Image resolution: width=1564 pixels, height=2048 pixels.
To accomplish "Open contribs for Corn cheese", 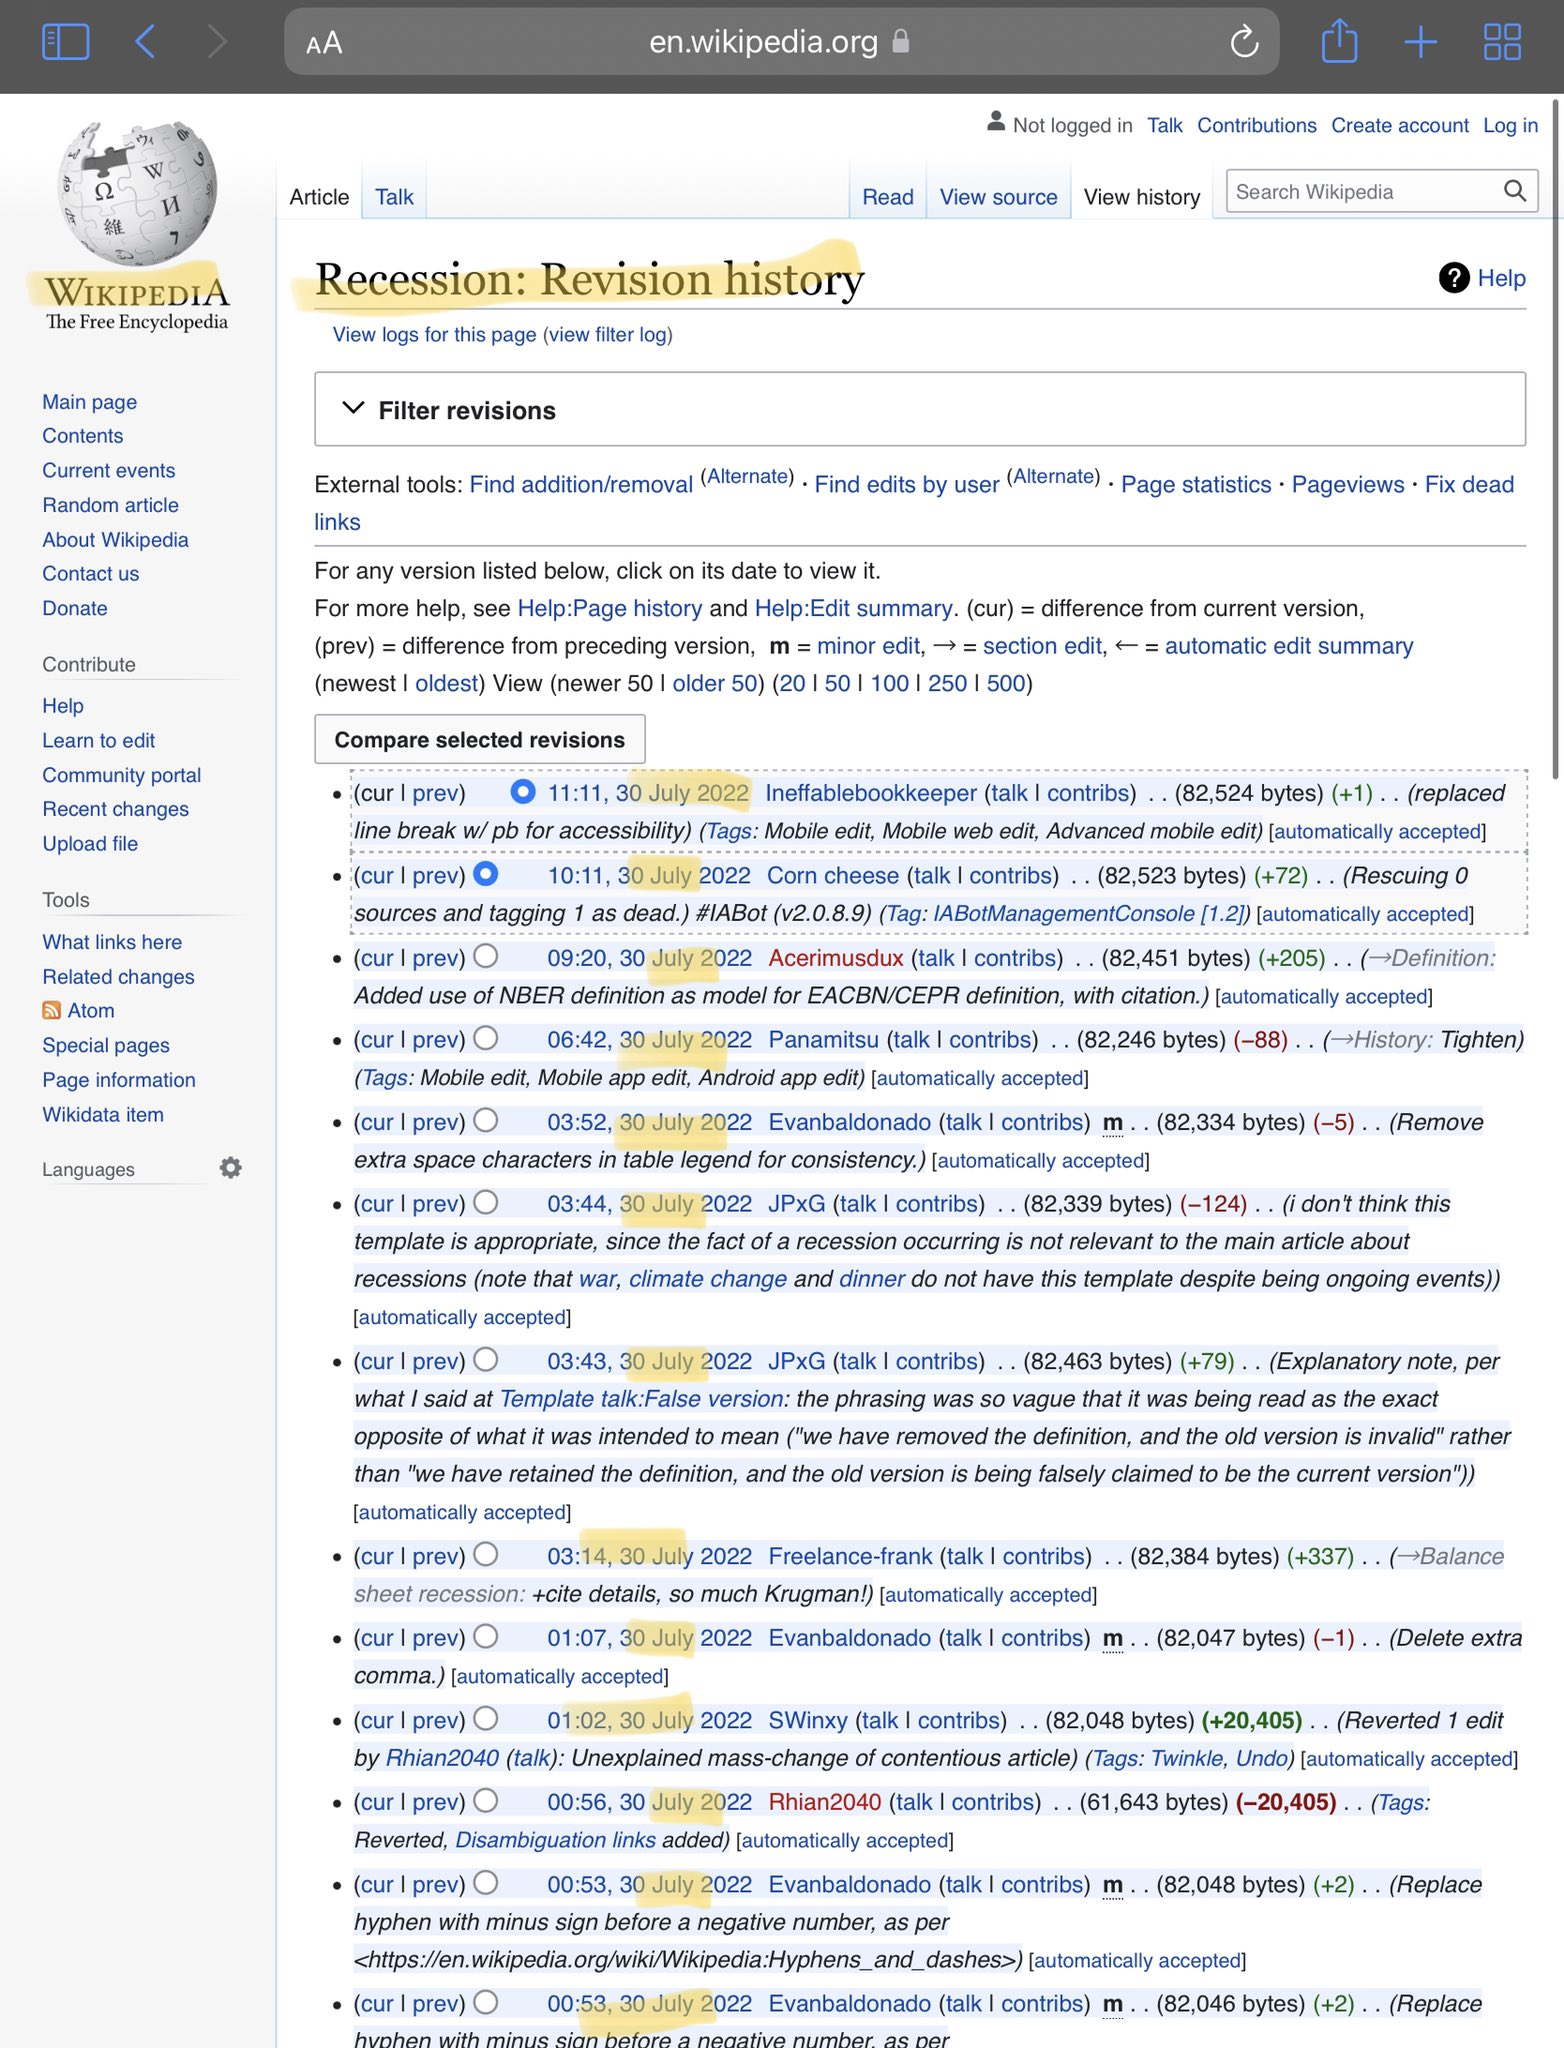I will pos(1009,875).
